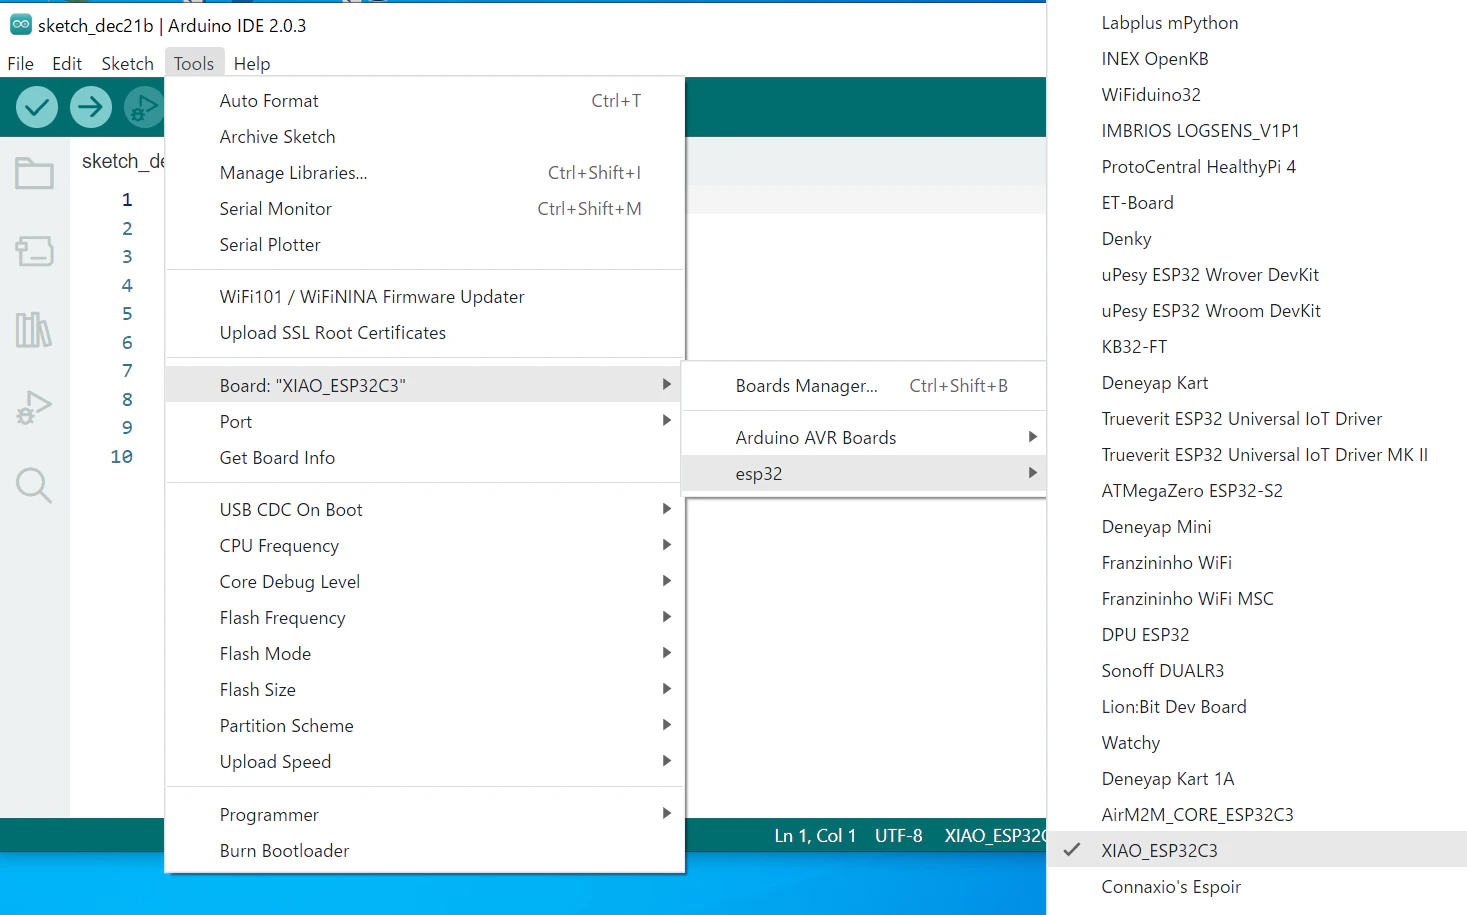Pick the Sonoff DUALR3 board

pyautogui.click(x=1257, y=670)
